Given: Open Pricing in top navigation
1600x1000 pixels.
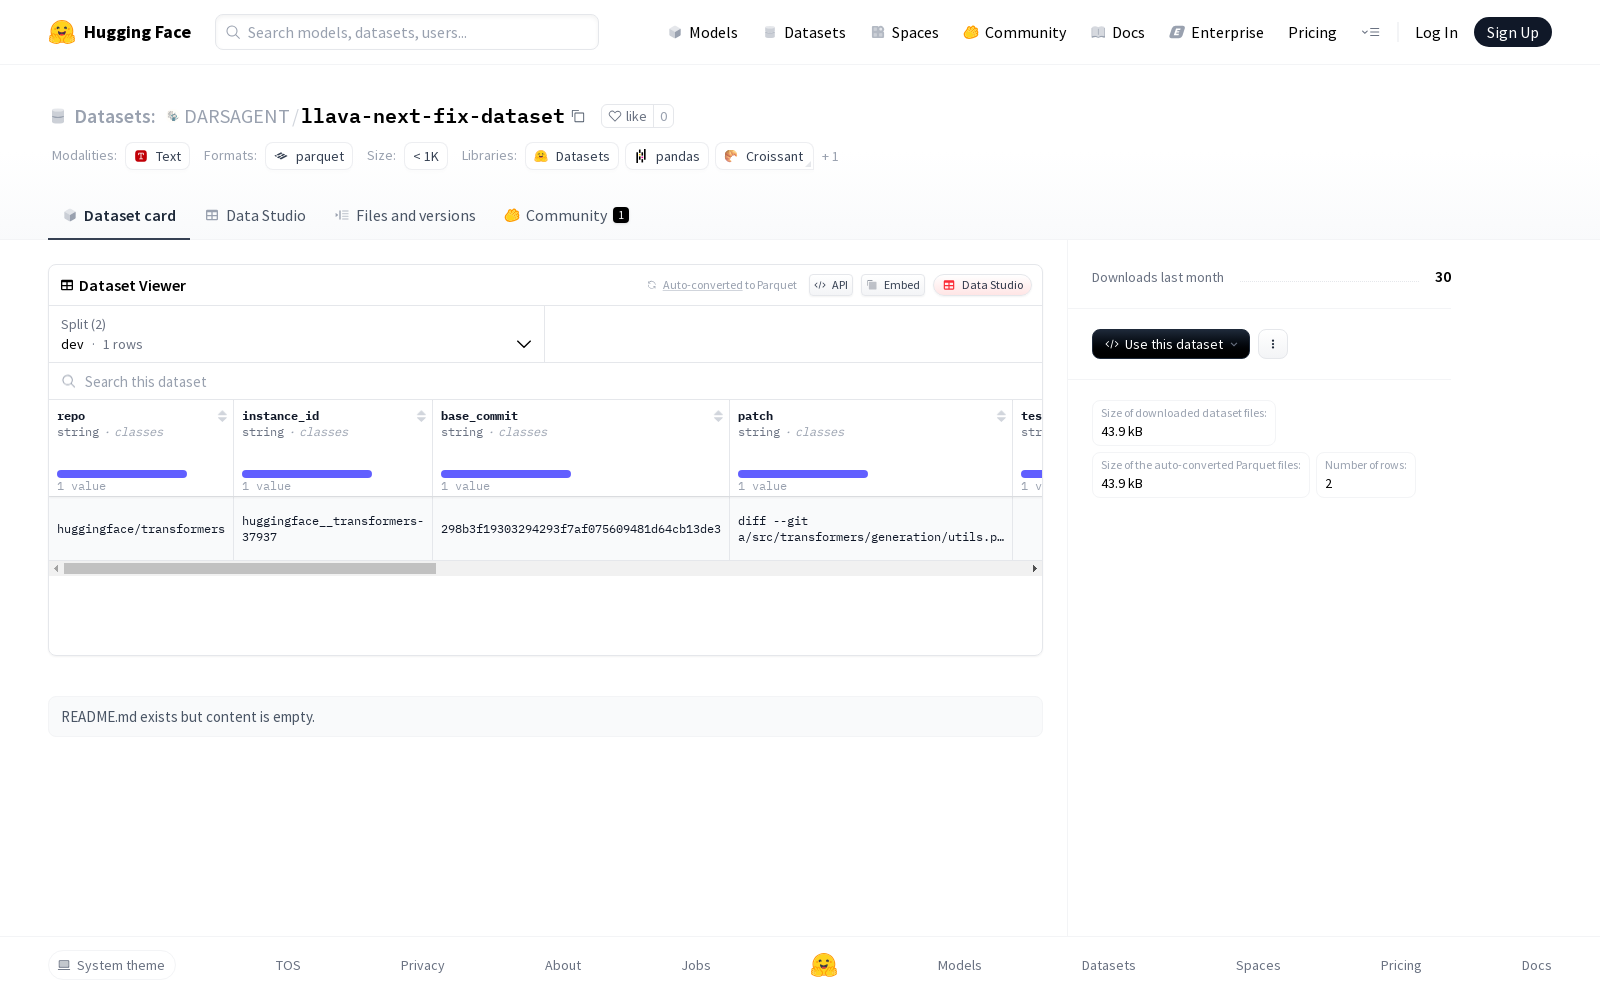Looking at the screenshot, I should (x=1312, y=32).
